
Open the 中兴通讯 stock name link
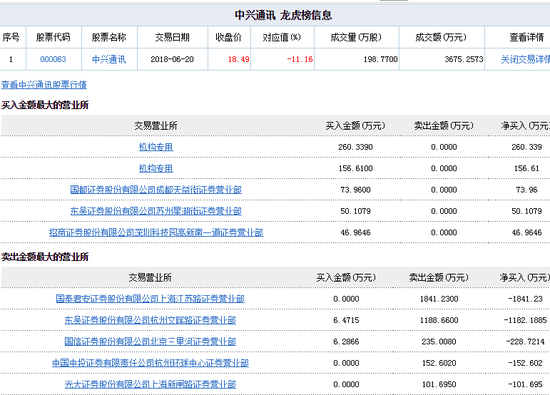pos(109,59)
